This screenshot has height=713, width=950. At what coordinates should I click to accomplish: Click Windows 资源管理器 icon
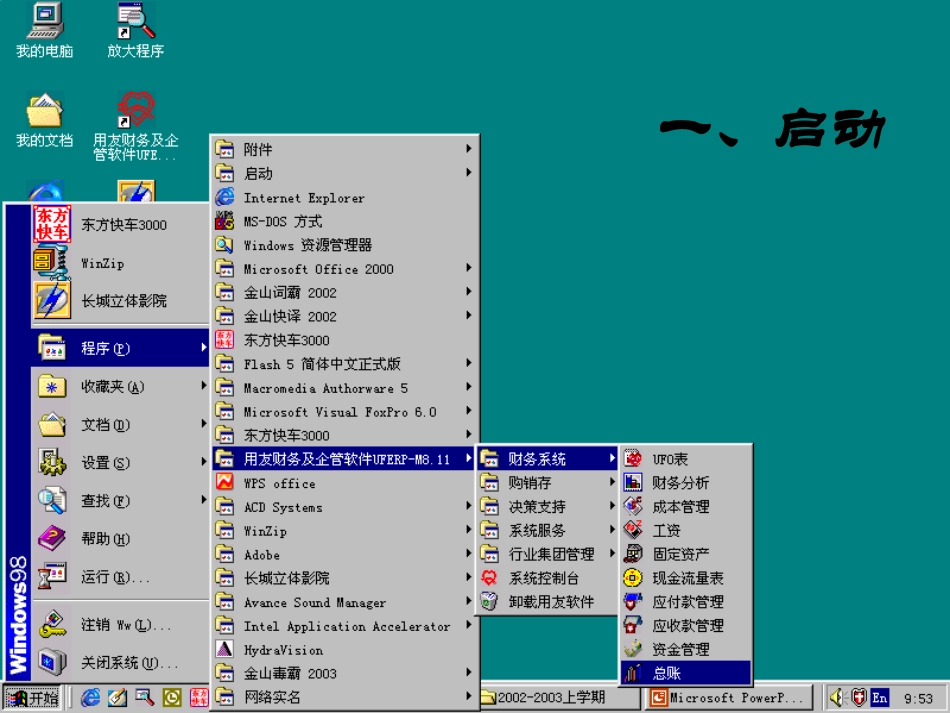[225, 245]
